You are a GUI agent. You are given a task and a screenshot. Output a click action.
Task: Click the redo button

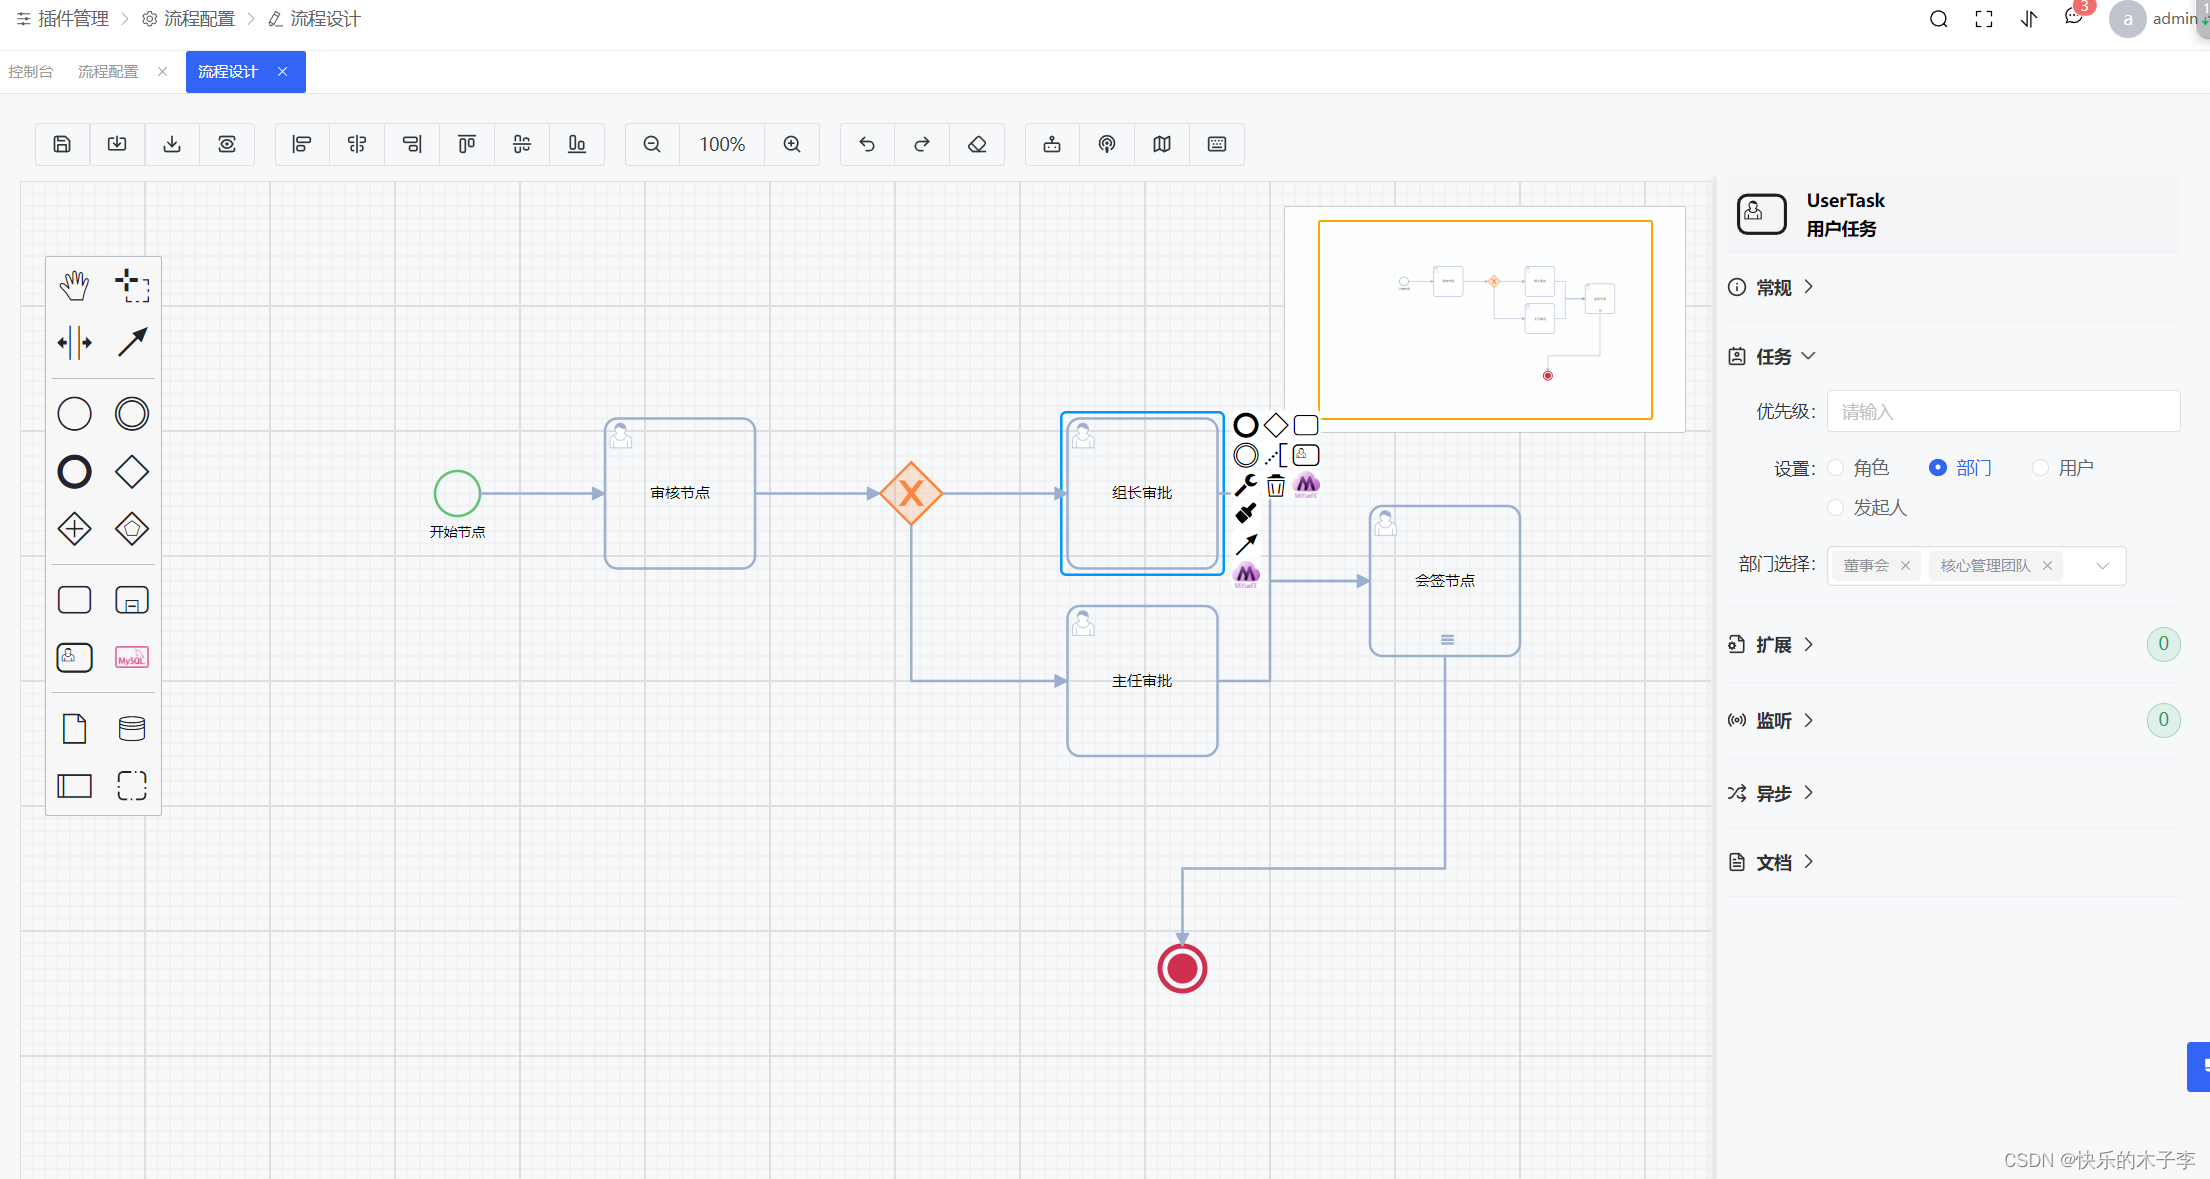(x=920, y=144)
